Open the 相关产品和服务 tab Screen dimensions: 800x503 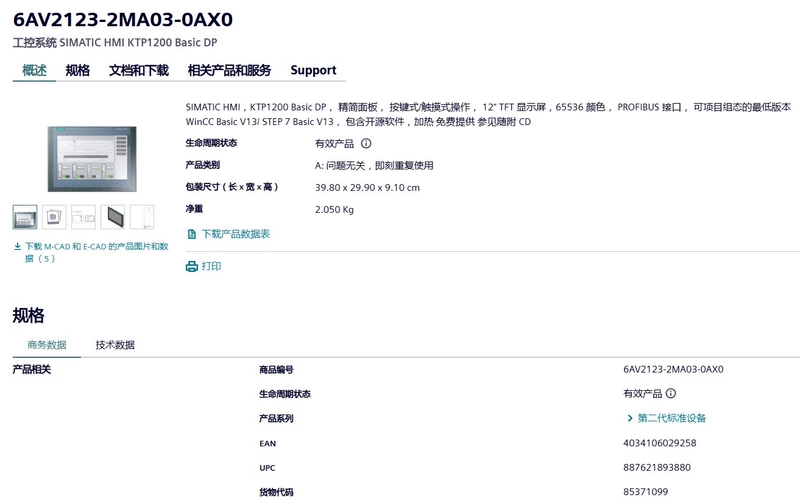[230, 70]
